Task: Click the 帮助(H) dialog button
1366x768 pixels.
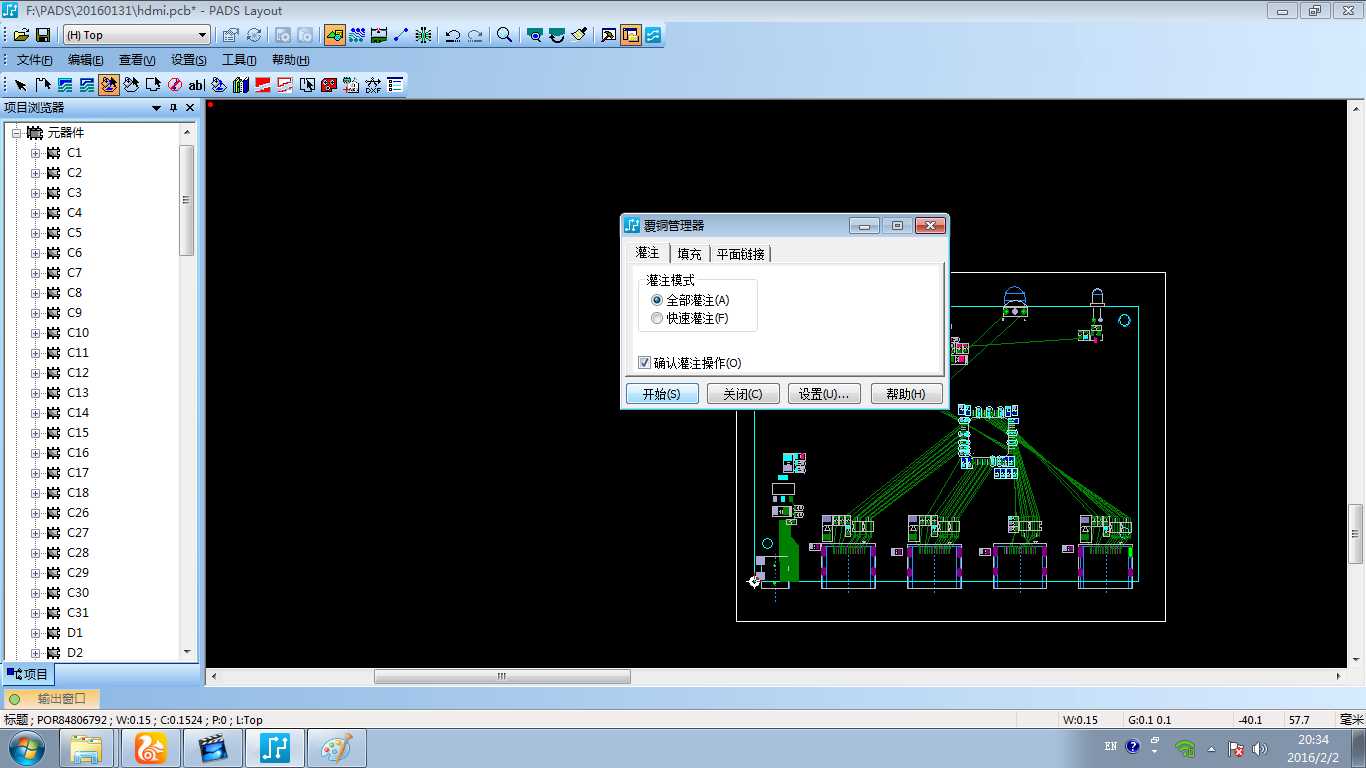Action: point(906,394)
